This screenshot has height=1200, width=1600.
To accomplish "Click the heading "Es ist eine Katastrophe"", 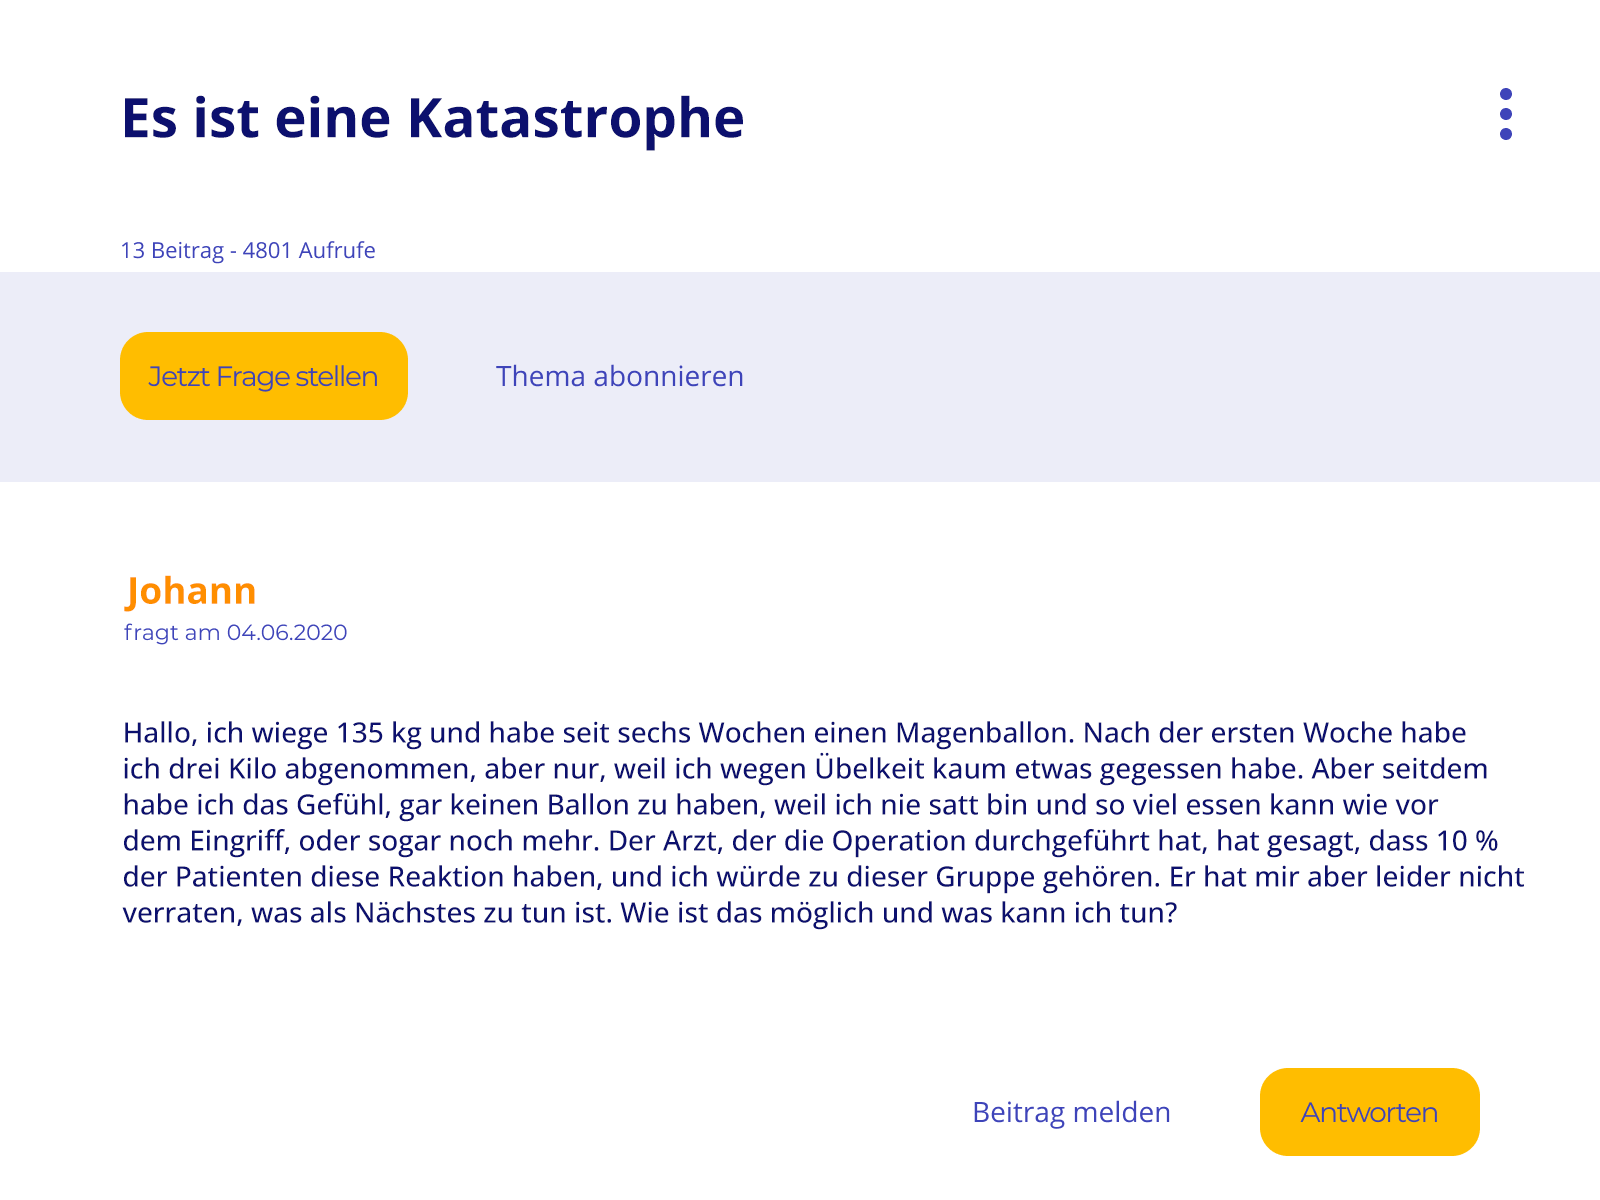I will [x=432, y=118].
